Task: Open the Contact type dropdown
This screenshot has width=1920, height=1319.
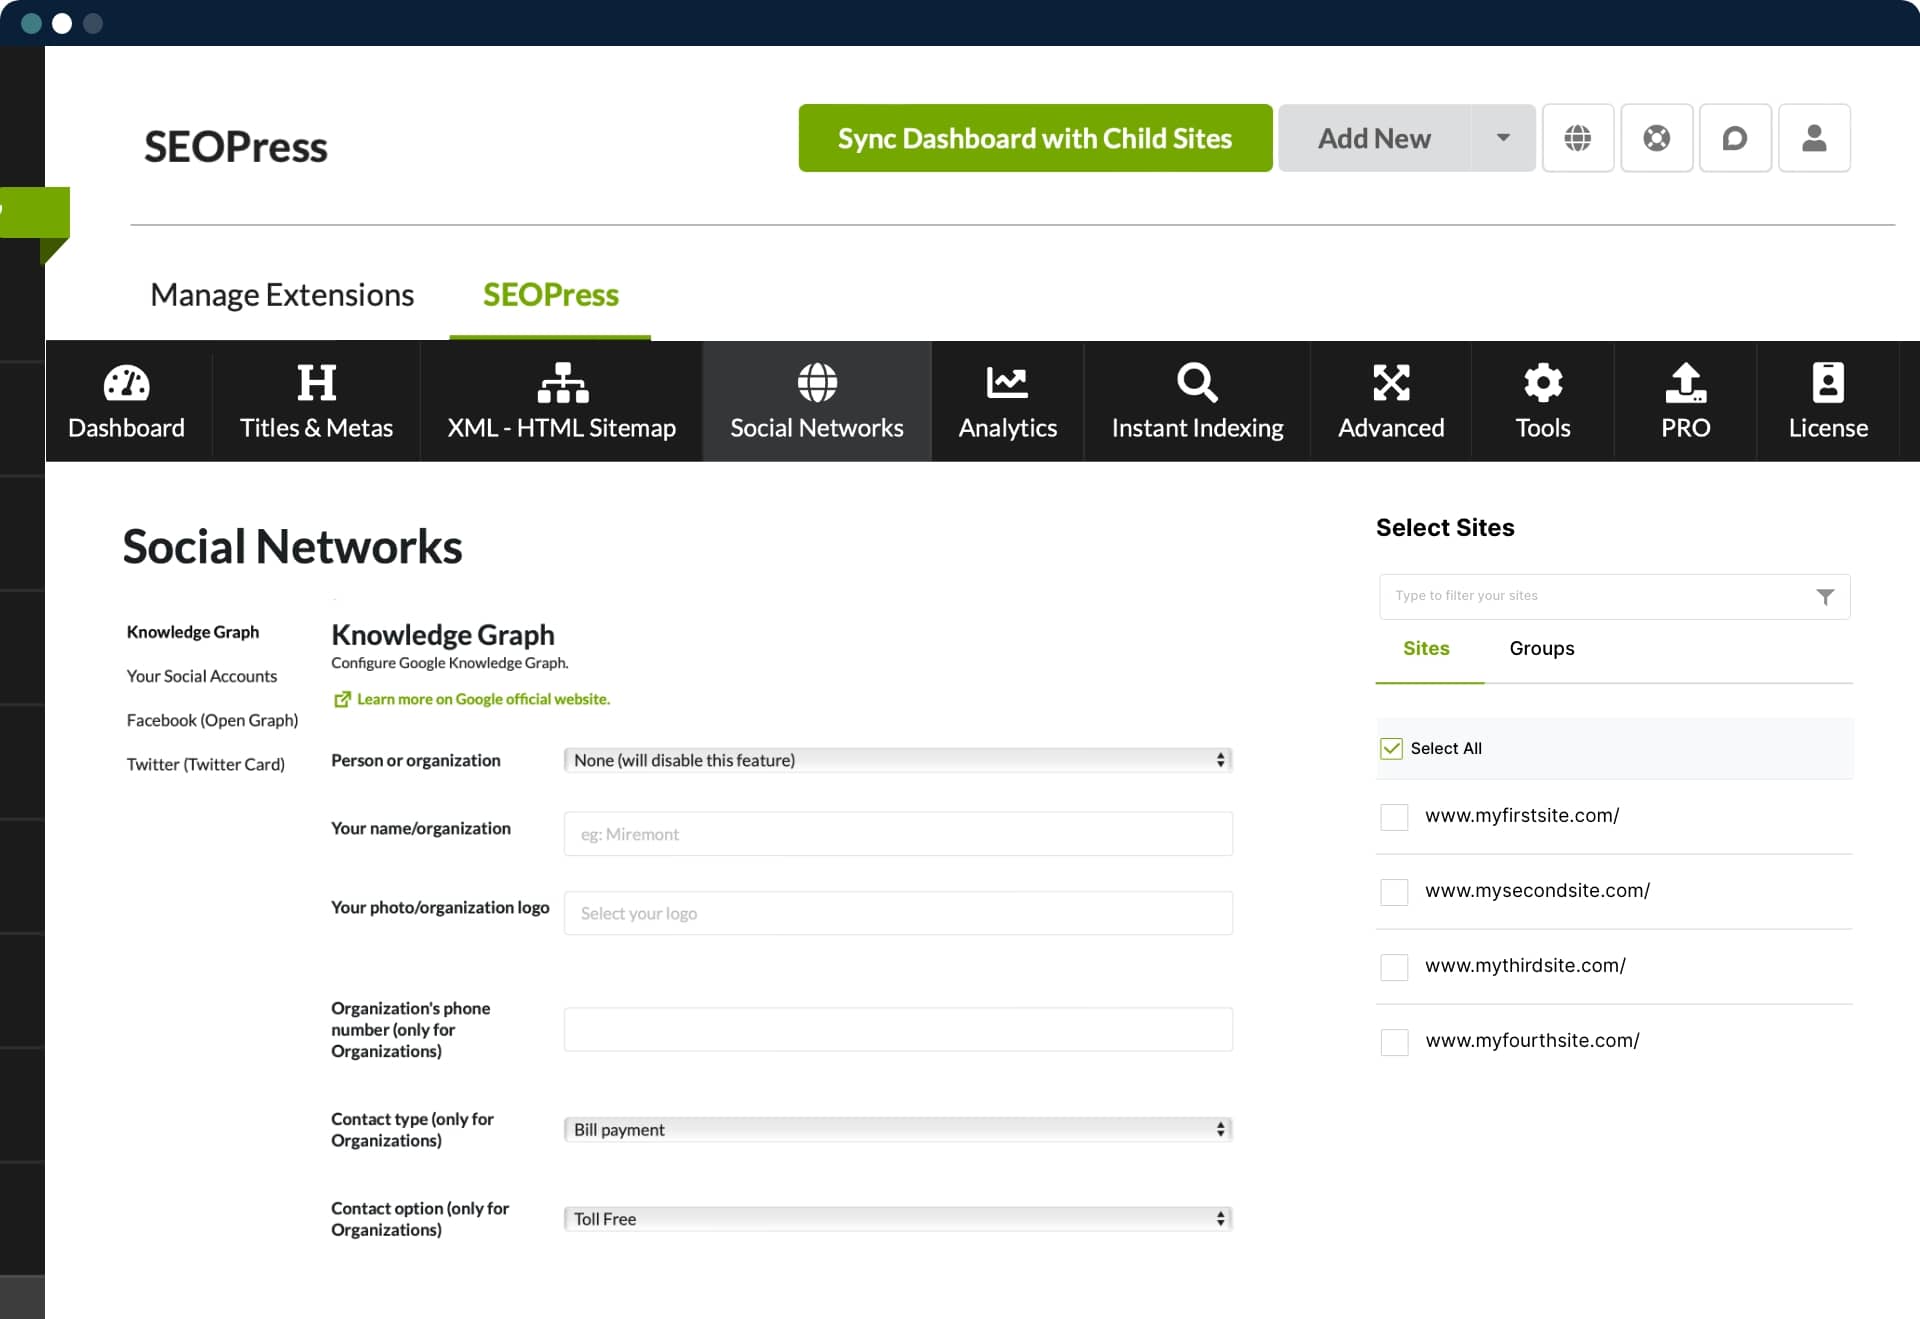Action: click(897, 1128)
